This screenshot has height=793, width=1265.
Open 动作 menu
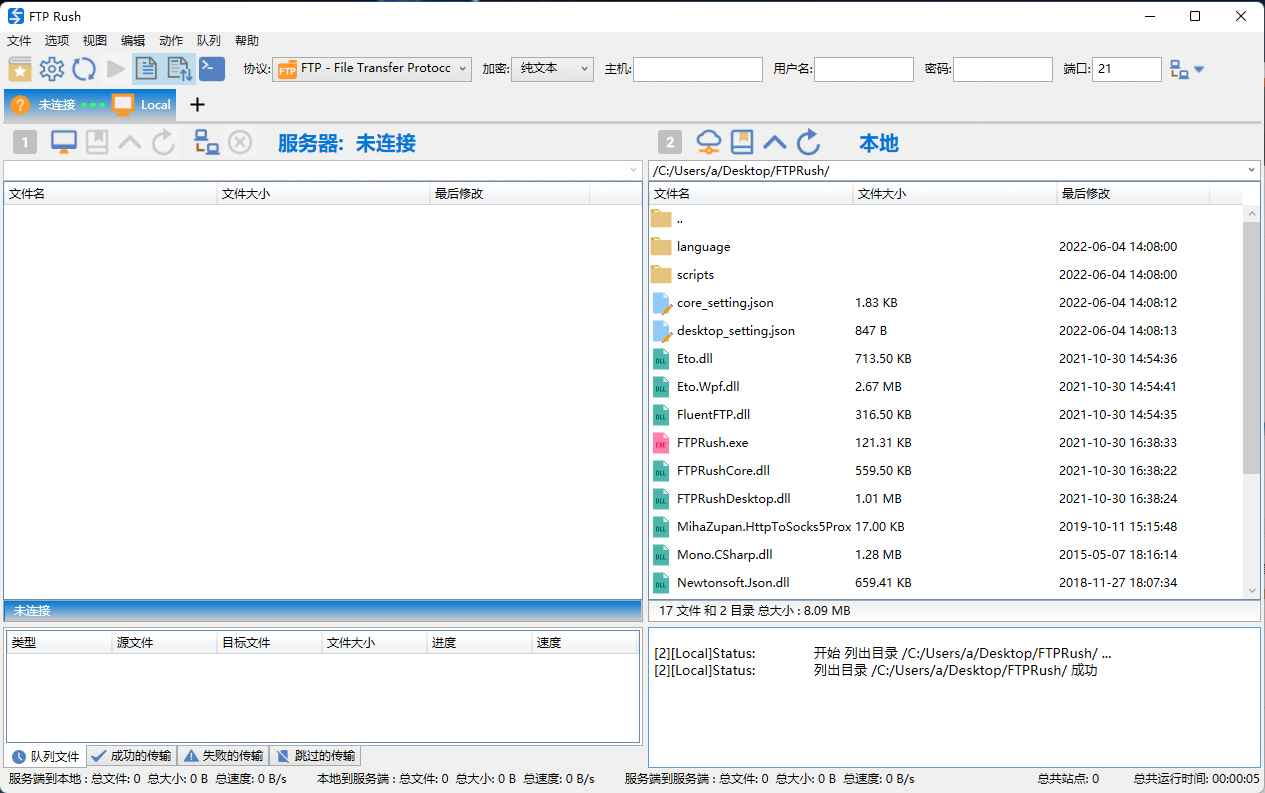[x=171, y=41]
